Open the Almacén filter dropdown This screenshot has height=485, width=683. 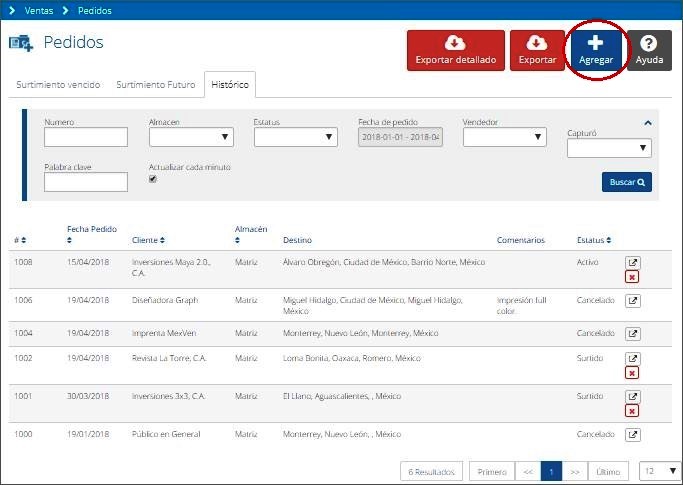click(x=191, y=137)
